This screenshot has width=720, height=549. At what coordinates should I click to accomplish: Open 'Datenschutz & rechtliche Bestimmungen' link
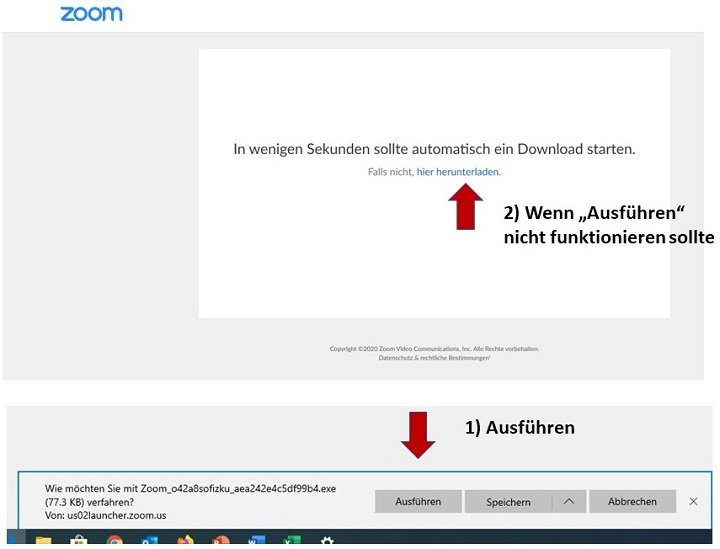tap(434, 358)
